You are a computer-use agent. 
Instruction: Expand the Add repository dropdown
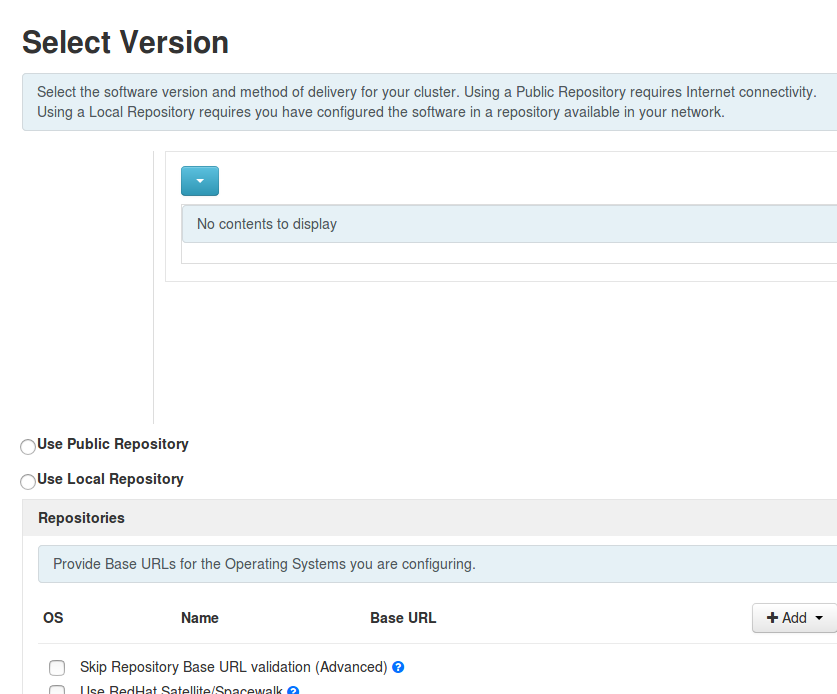coord(794,618)
